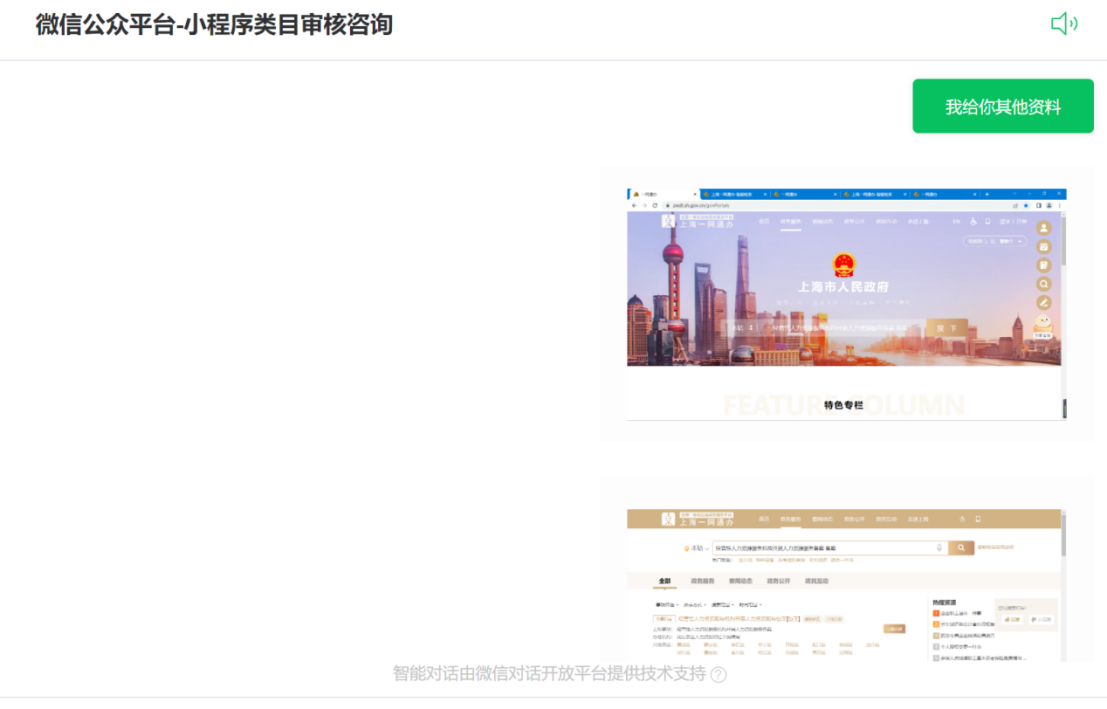Screen dimensions: 1107x709
Task: Click the 上海一网通办 logo in second screenshot header
Action: click(698, 519)
